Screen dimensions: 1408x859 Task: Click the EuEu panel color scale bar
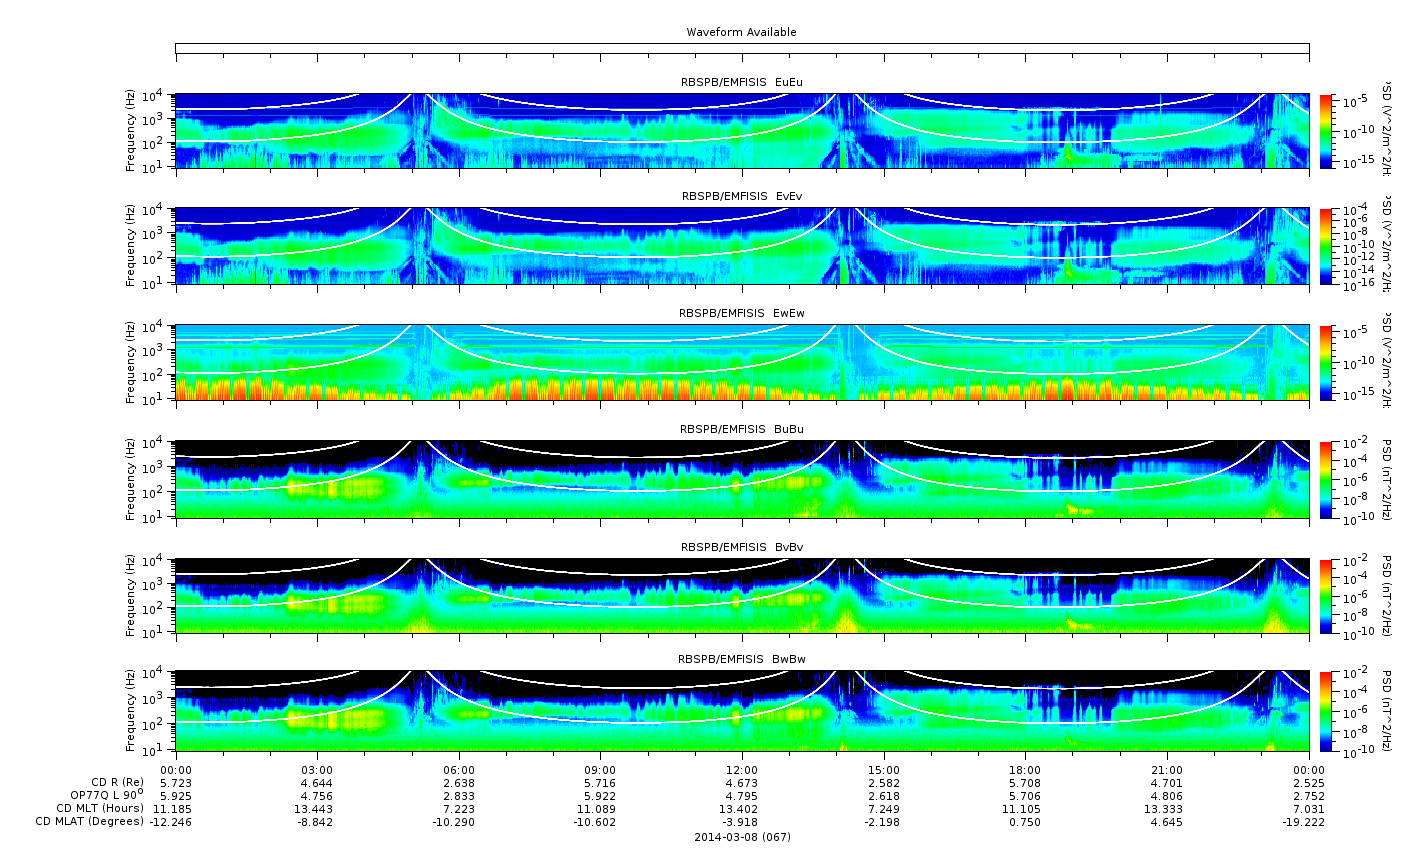click(1326, 131)
